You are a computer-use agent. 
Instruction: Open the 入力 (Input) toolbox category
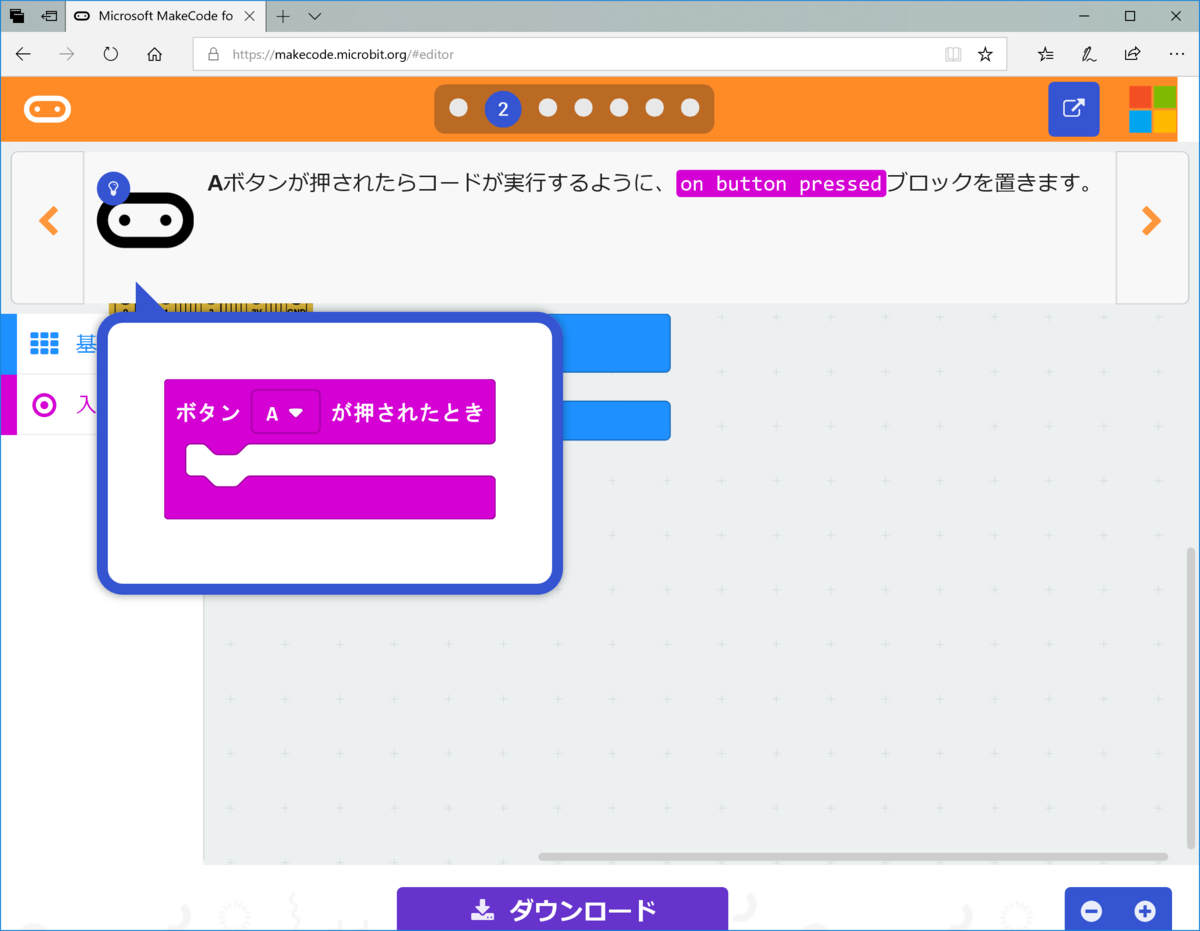[x=57, y=405]
